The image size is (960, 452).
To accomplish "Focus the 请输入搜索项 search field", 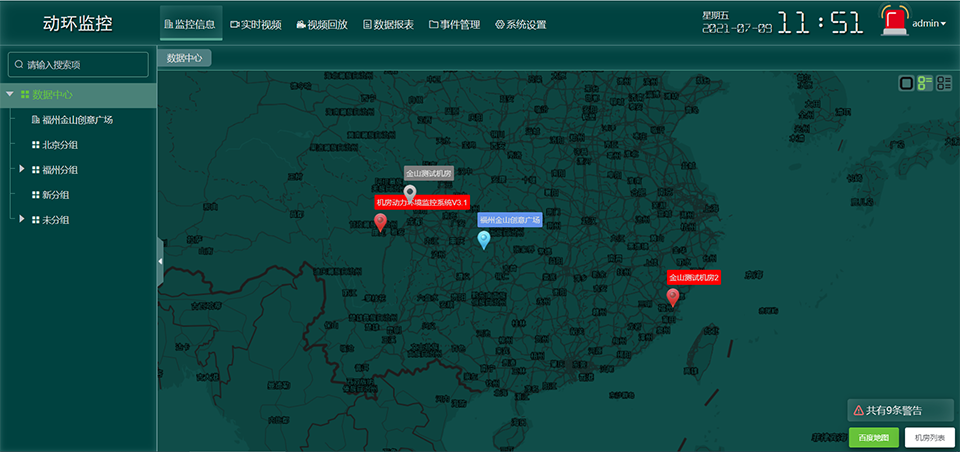I will 78,64.
